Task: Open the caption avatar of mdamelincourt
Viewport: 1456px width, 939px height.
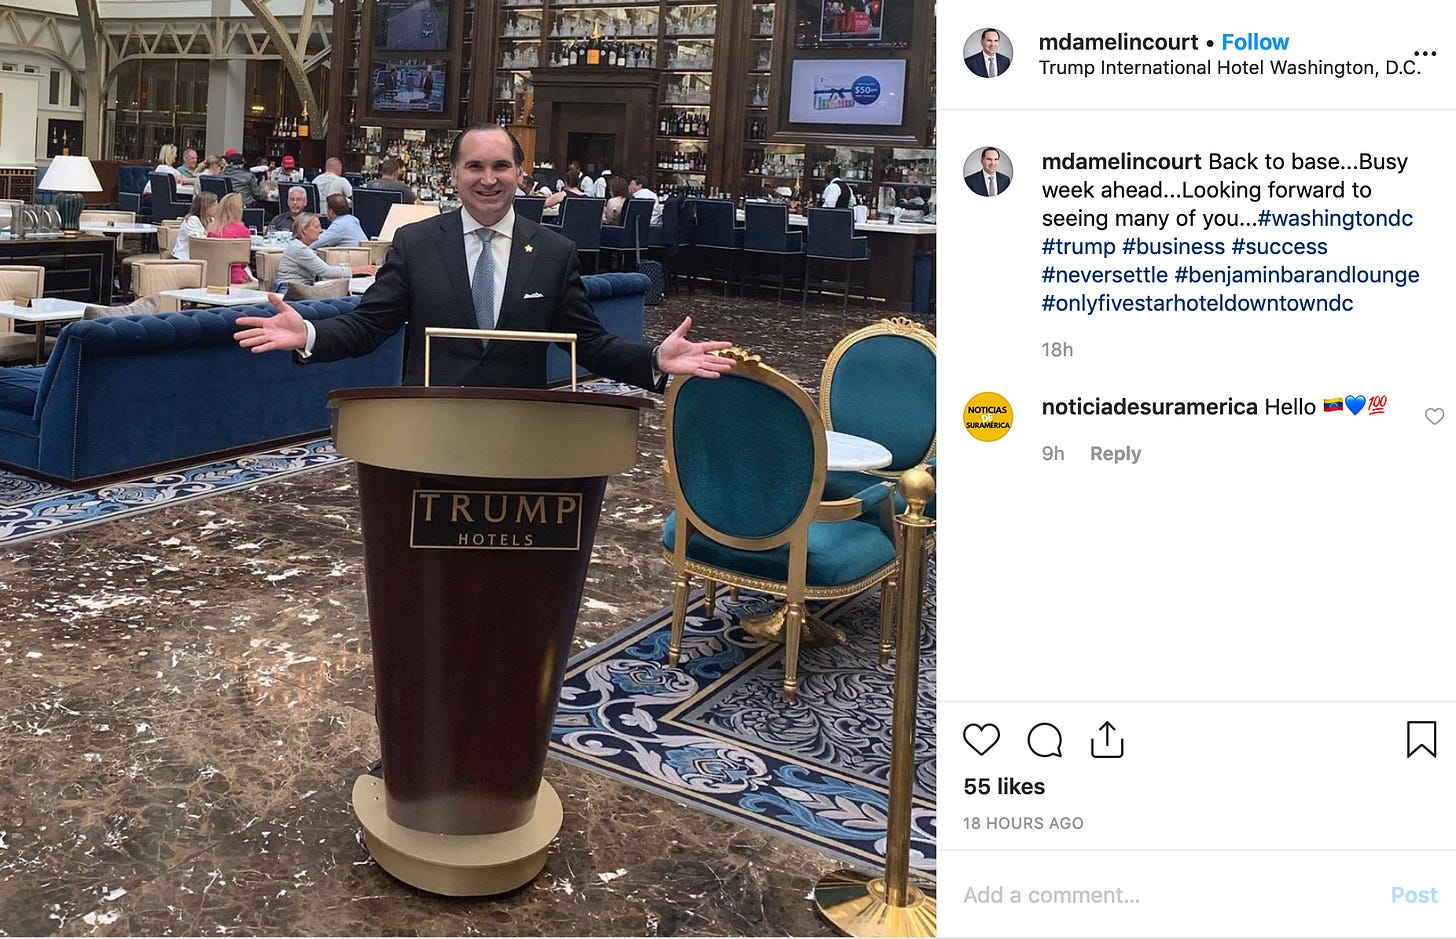Action: 988,171
